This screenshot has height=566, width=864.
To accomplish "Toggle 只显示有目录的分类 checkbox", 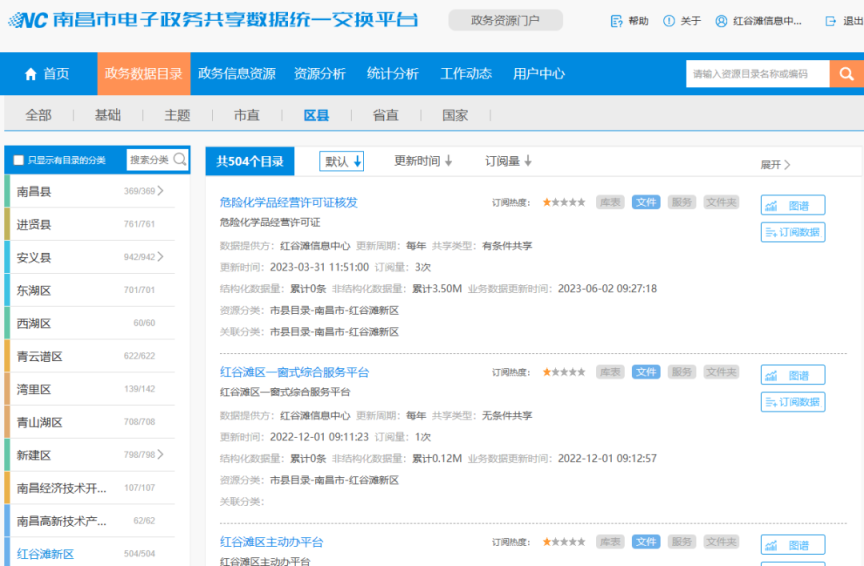I will pyautogui.click(x=18, y=160).
